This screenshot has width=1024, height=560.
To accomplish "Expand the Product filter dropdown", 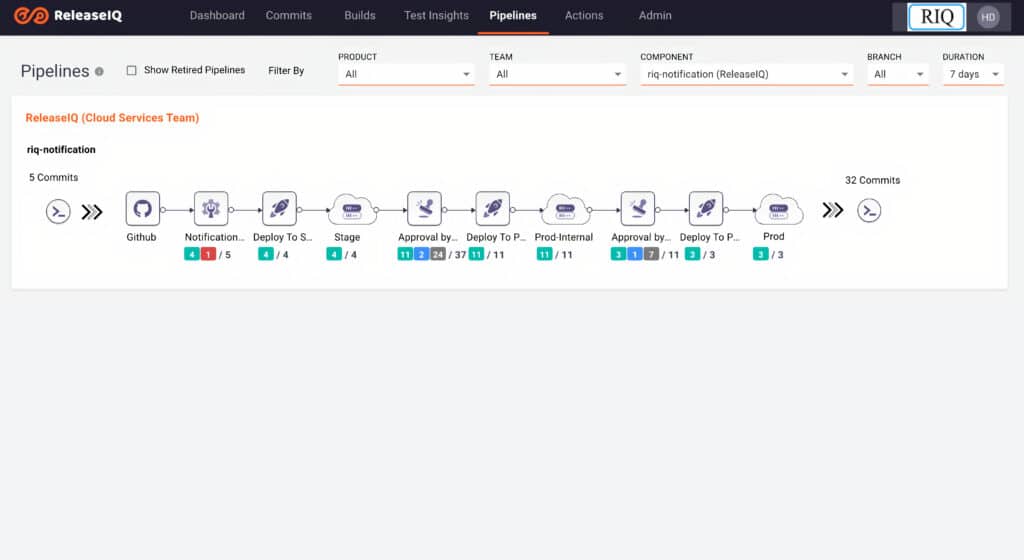I will tap(406, 74).
